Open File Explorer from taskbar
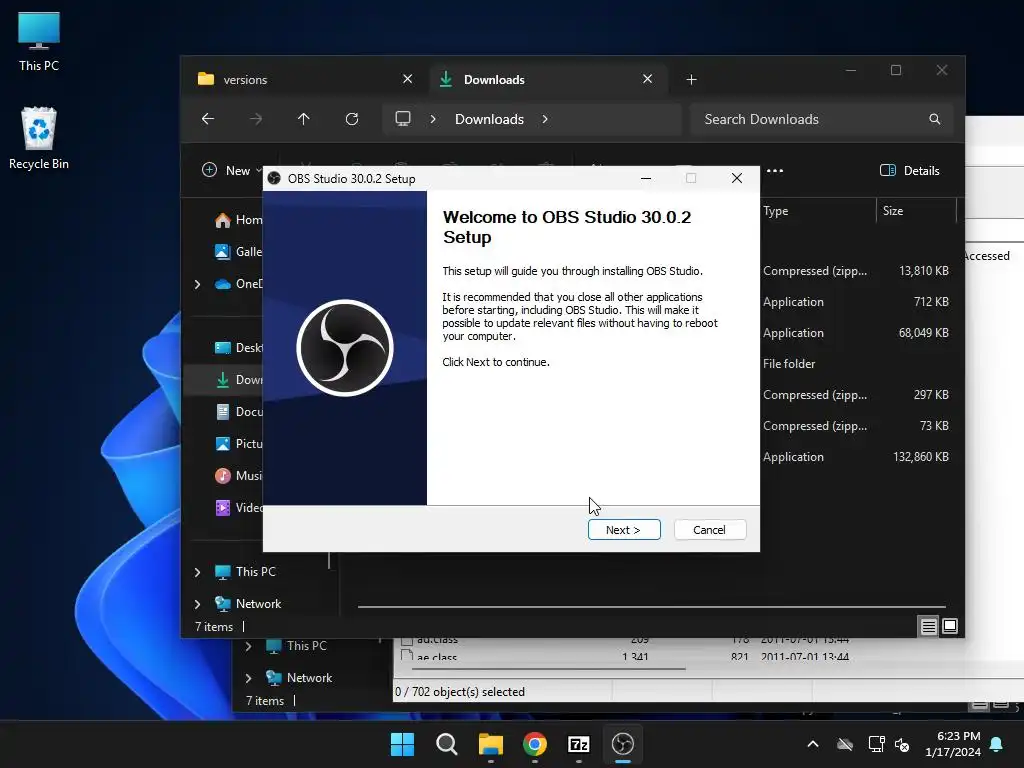The width and height of the screenshot is (1024, 768). coord(490,744)
